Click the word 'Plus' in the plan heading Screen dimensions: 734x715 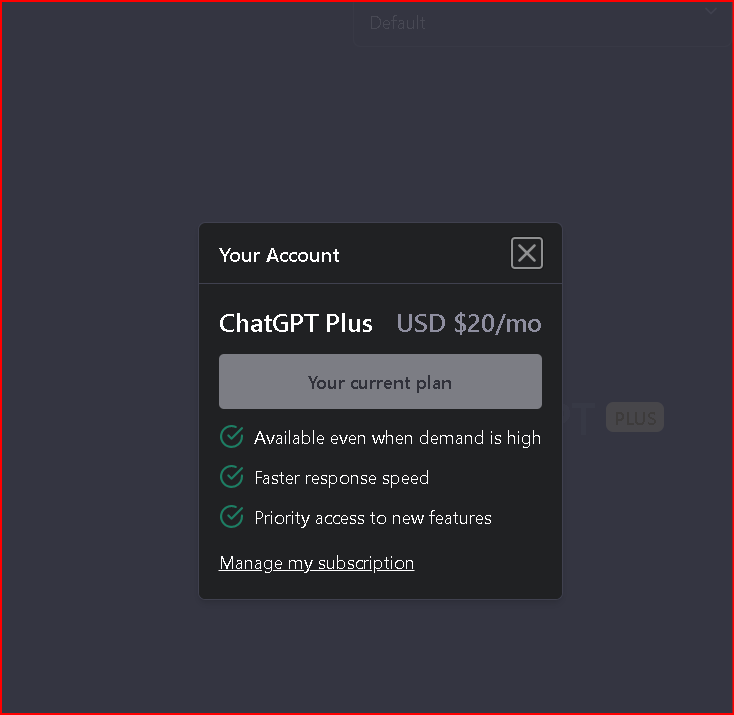click(349, 324)
